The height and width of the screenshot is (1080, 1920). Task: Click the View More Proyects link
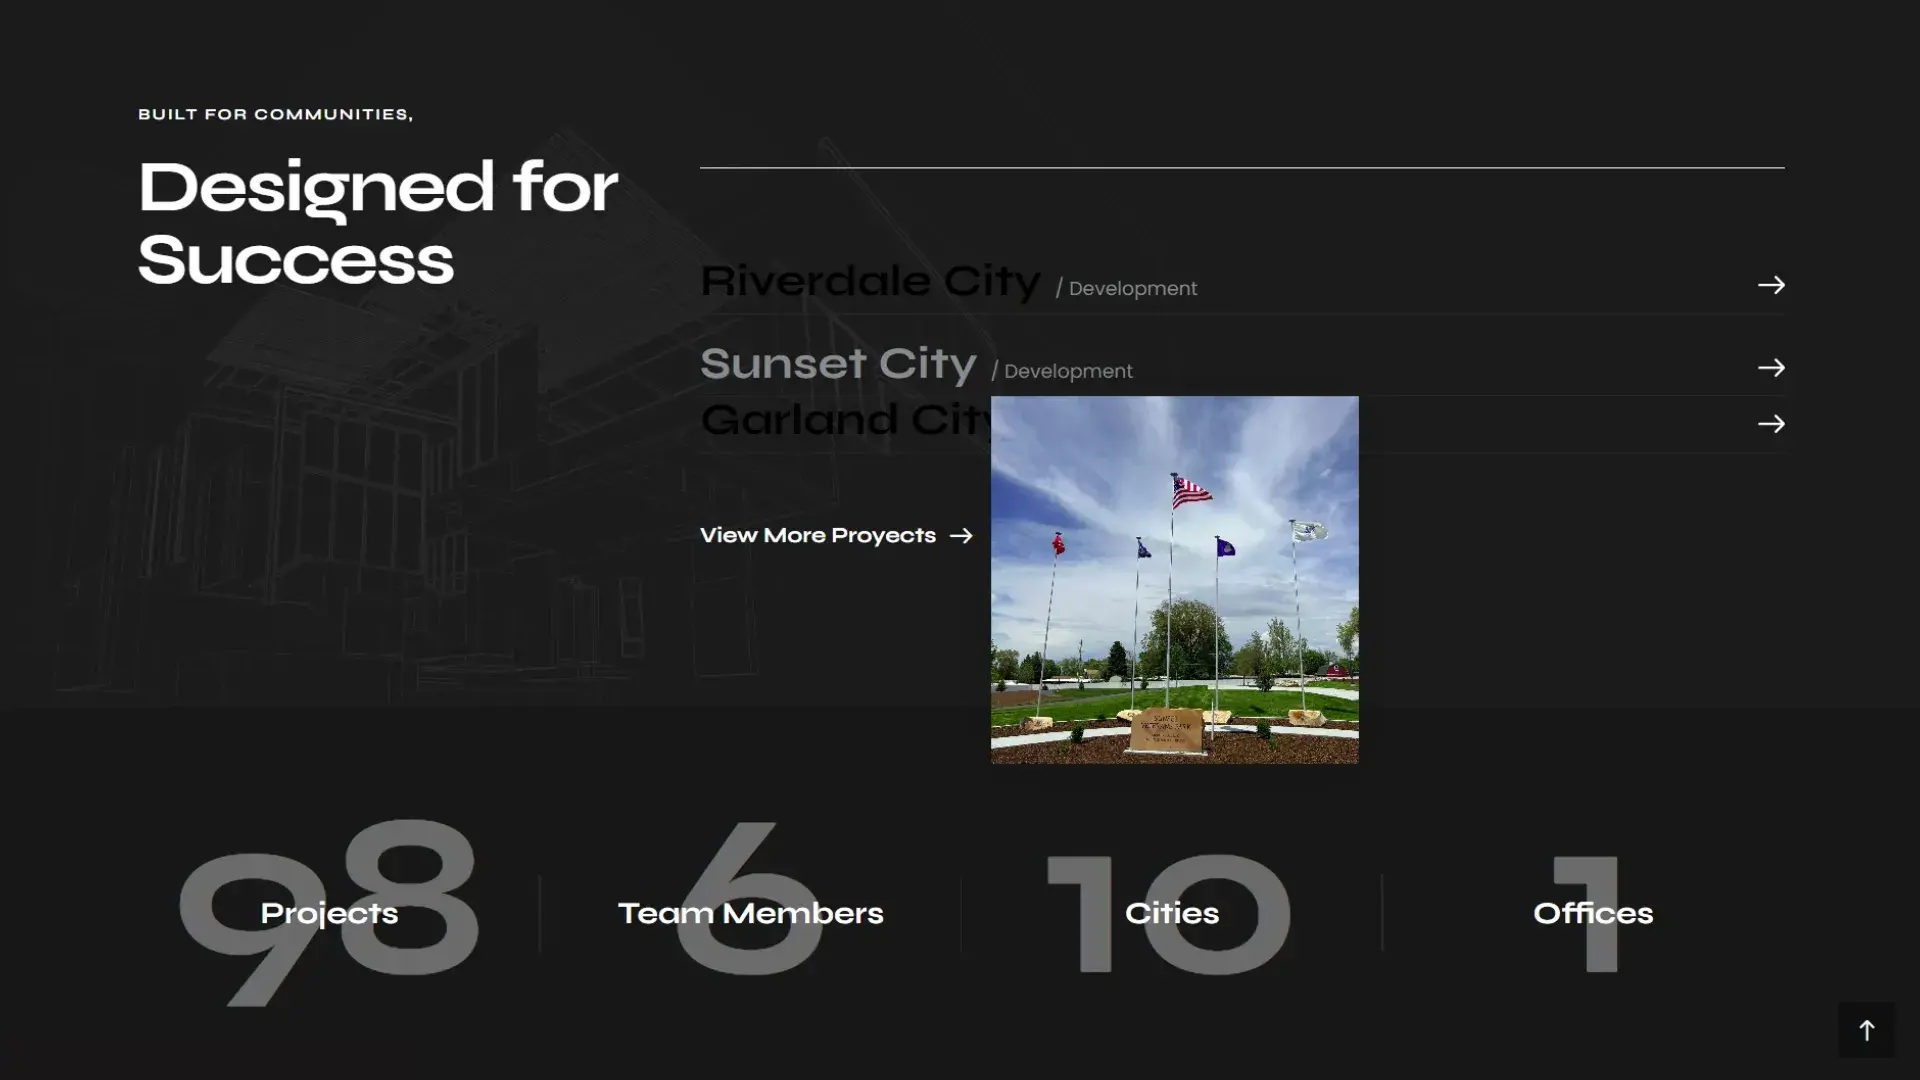point(817,536)
